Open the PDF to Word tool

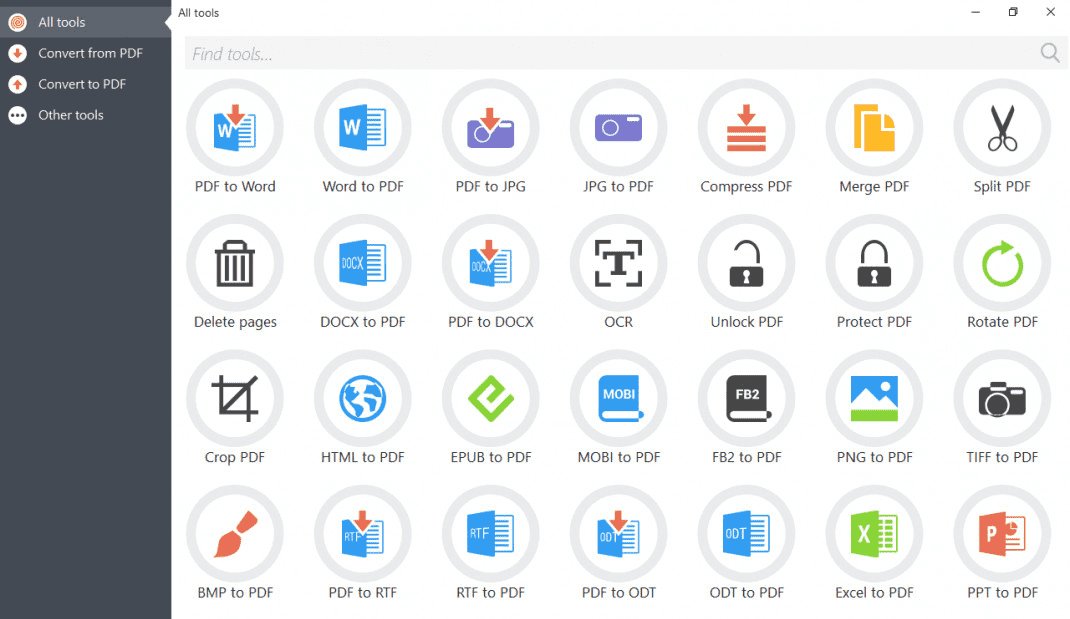(235, 128)
